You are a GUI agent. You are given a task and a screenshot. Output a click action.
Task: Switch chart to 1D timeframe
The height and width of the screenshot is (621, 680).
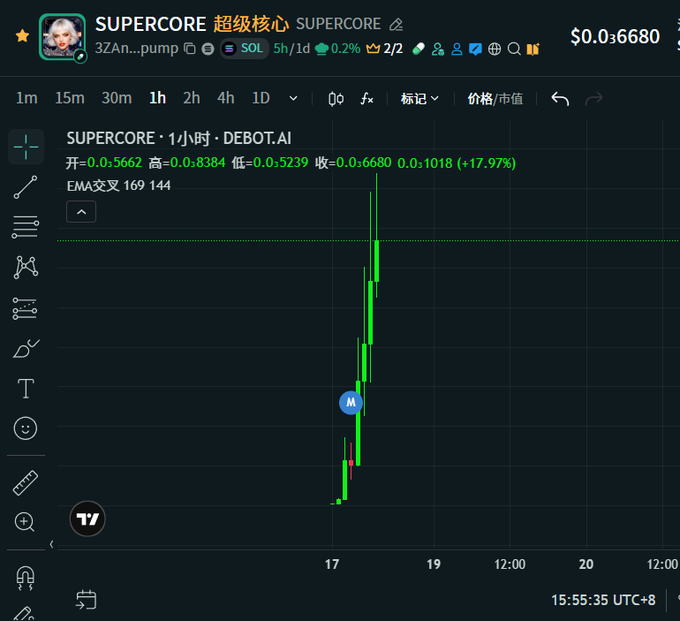pyautogui.click(x=261, y=98)
